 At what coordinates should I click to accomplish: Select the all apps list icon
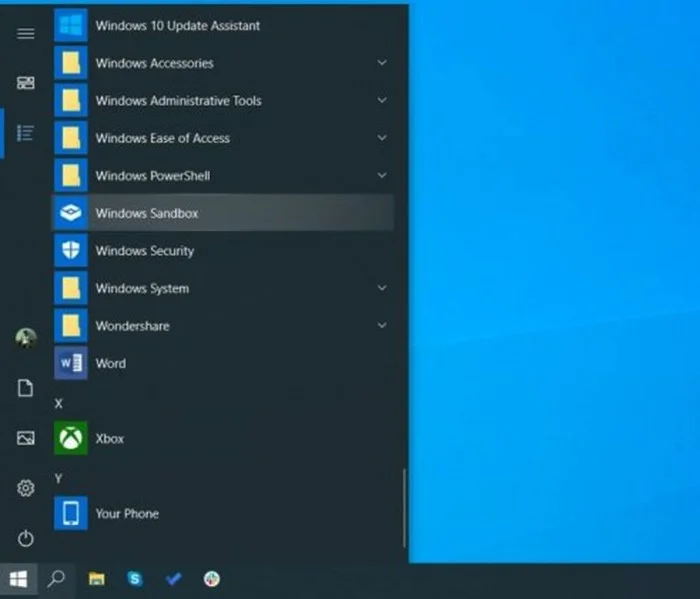point(25,133)
